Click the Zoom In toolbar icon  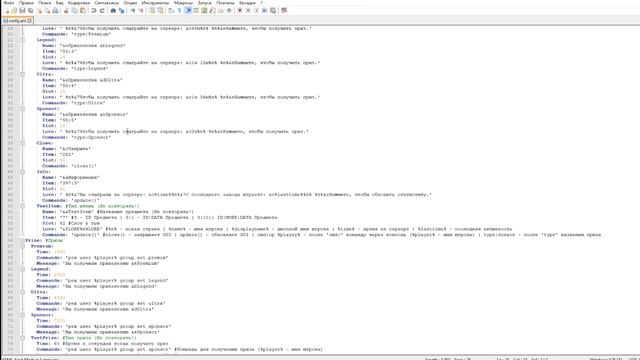point(133,10)
